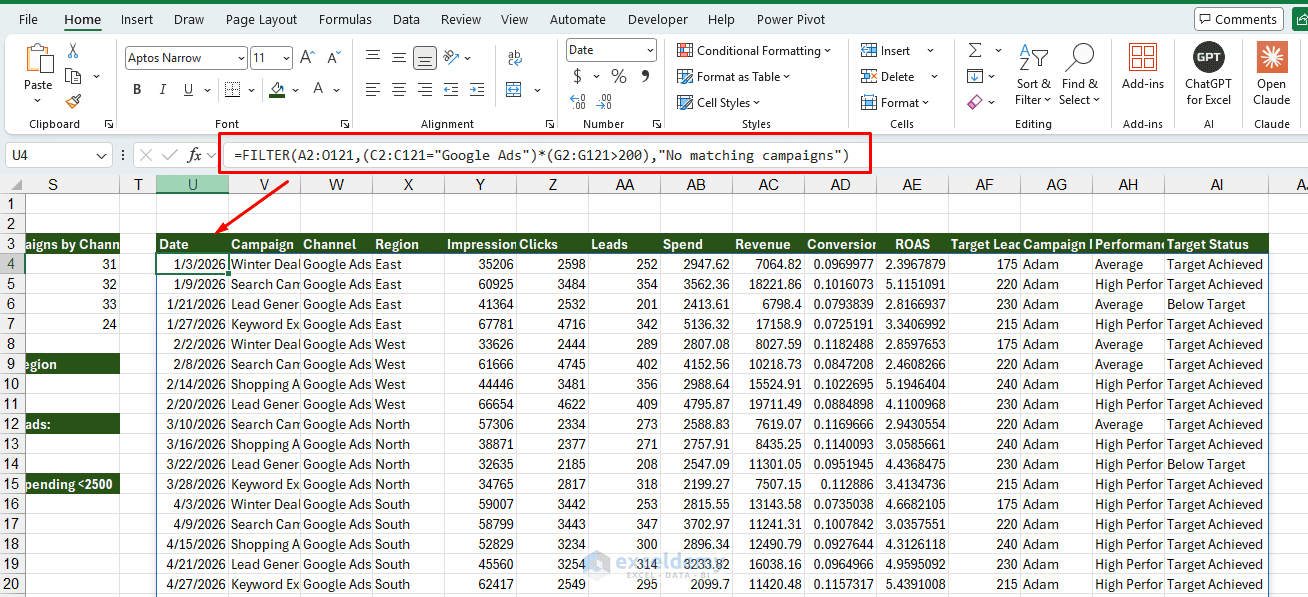Launch ChatGPT for Excel

point(1208,57)
